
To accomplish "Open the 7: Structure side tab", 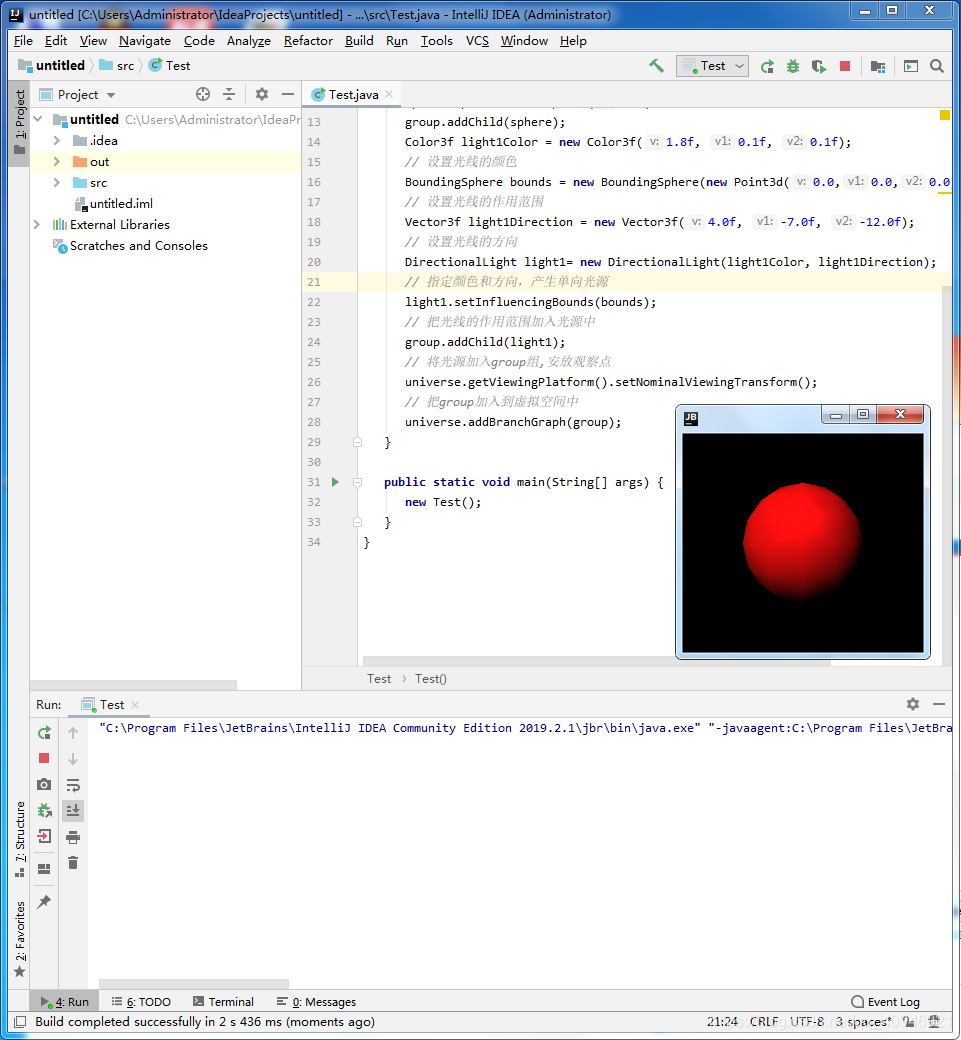I will point(20,838).
